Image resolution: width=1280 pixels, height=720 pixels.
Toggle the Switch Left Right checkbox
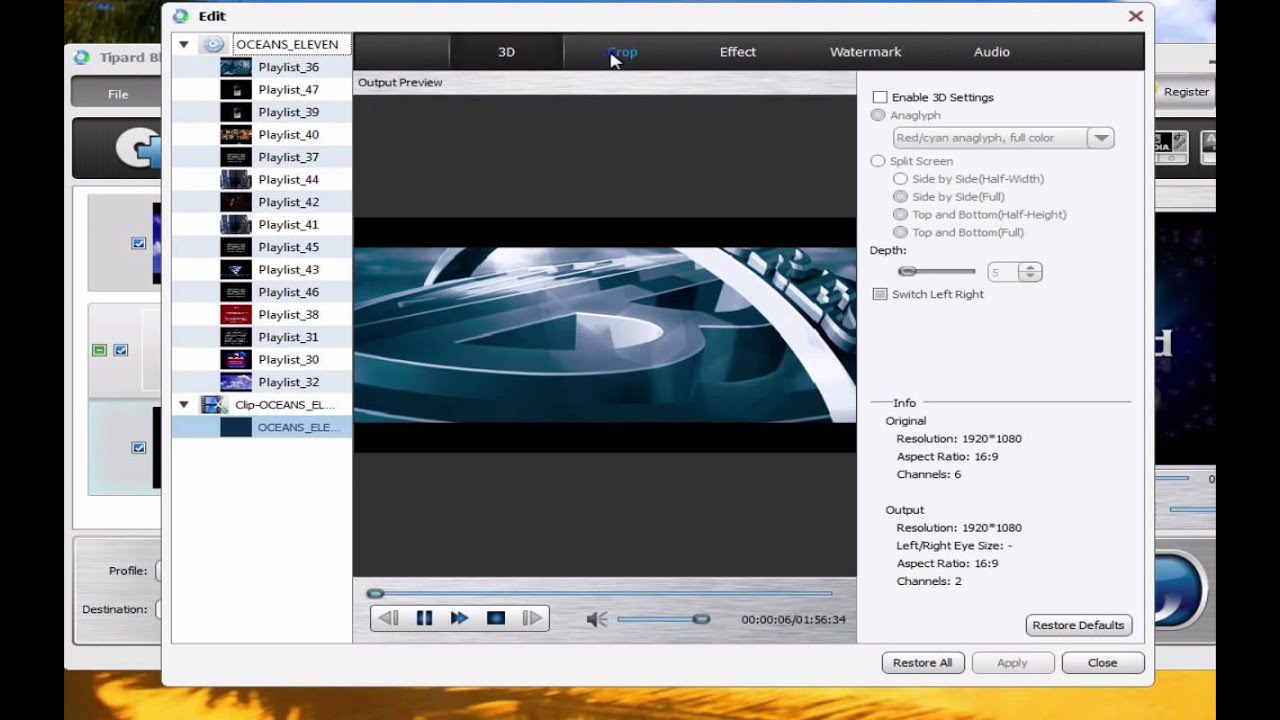pos(880,294)
